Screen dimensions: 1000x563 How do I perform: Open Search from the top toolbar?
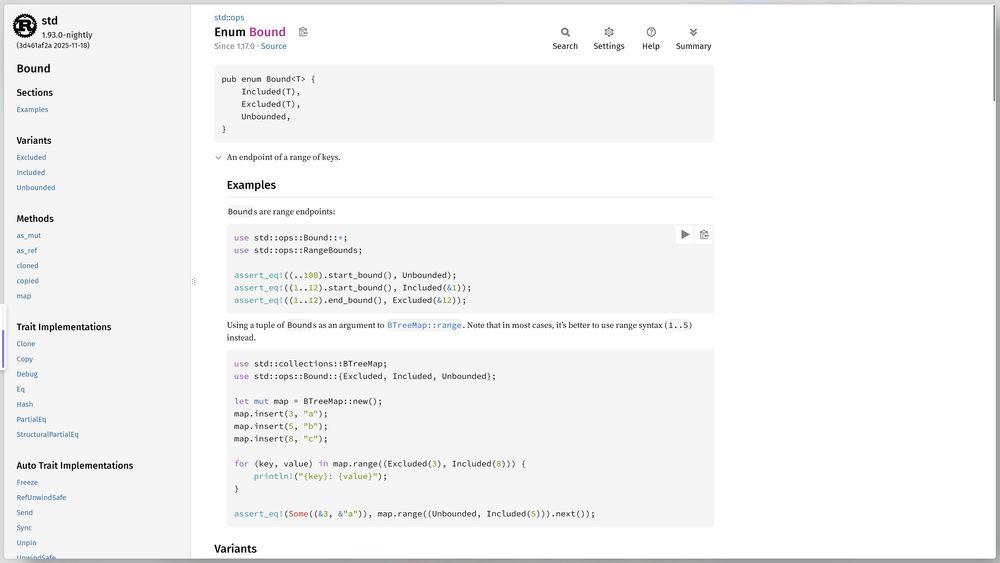565,39
